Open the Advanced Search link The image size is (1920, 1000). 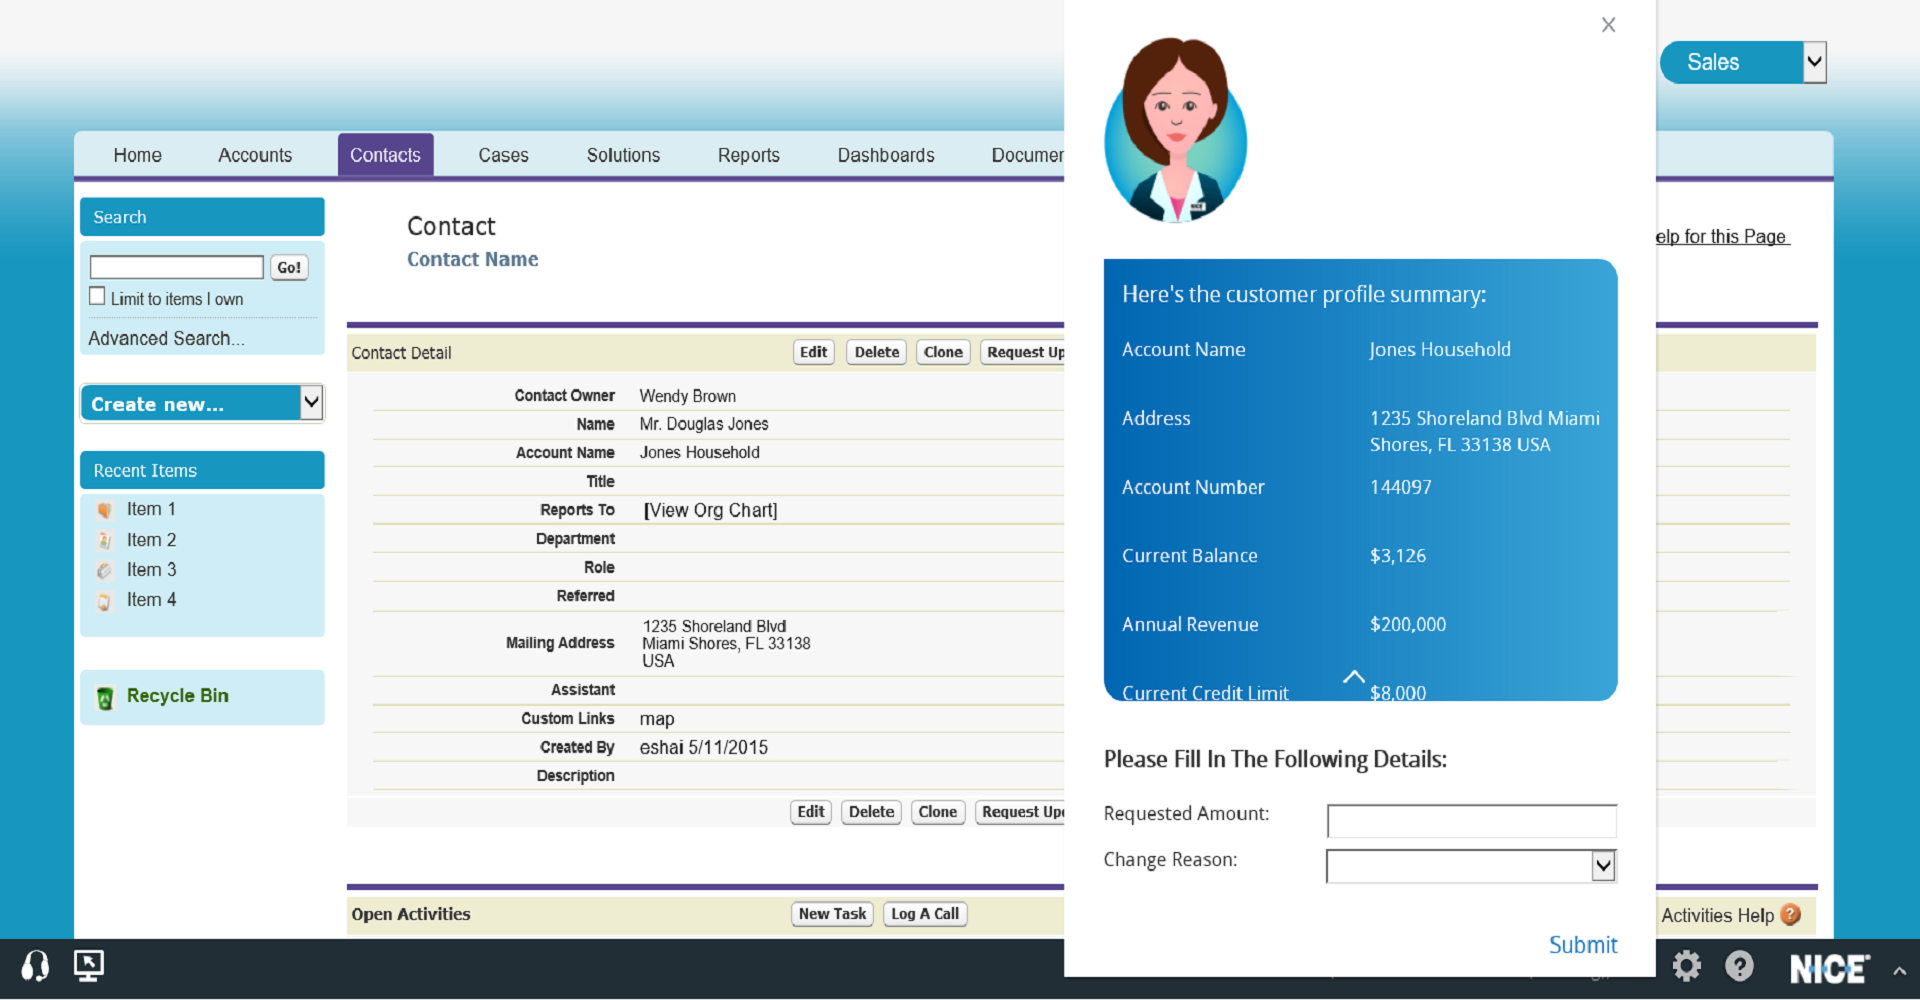[x=166, y=338]
